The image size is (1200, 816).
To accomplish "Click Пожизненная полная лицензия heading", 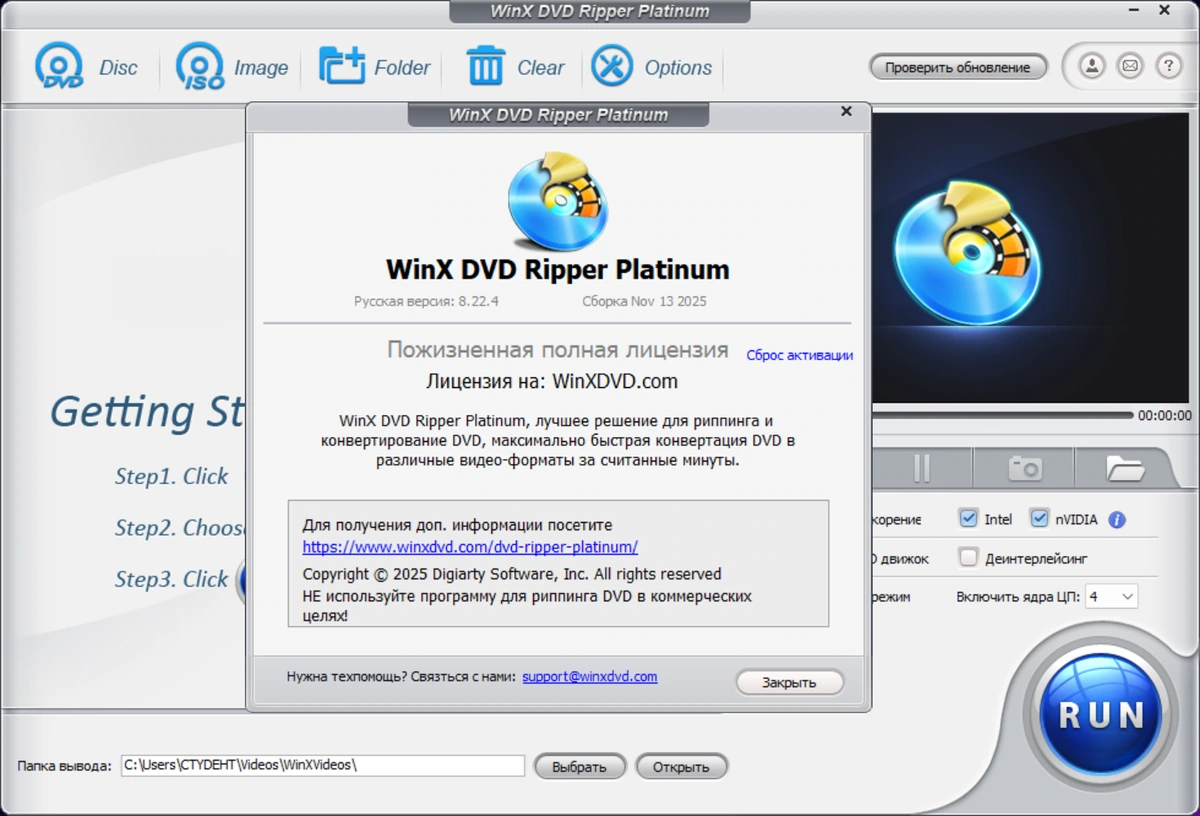I will 558,350.
